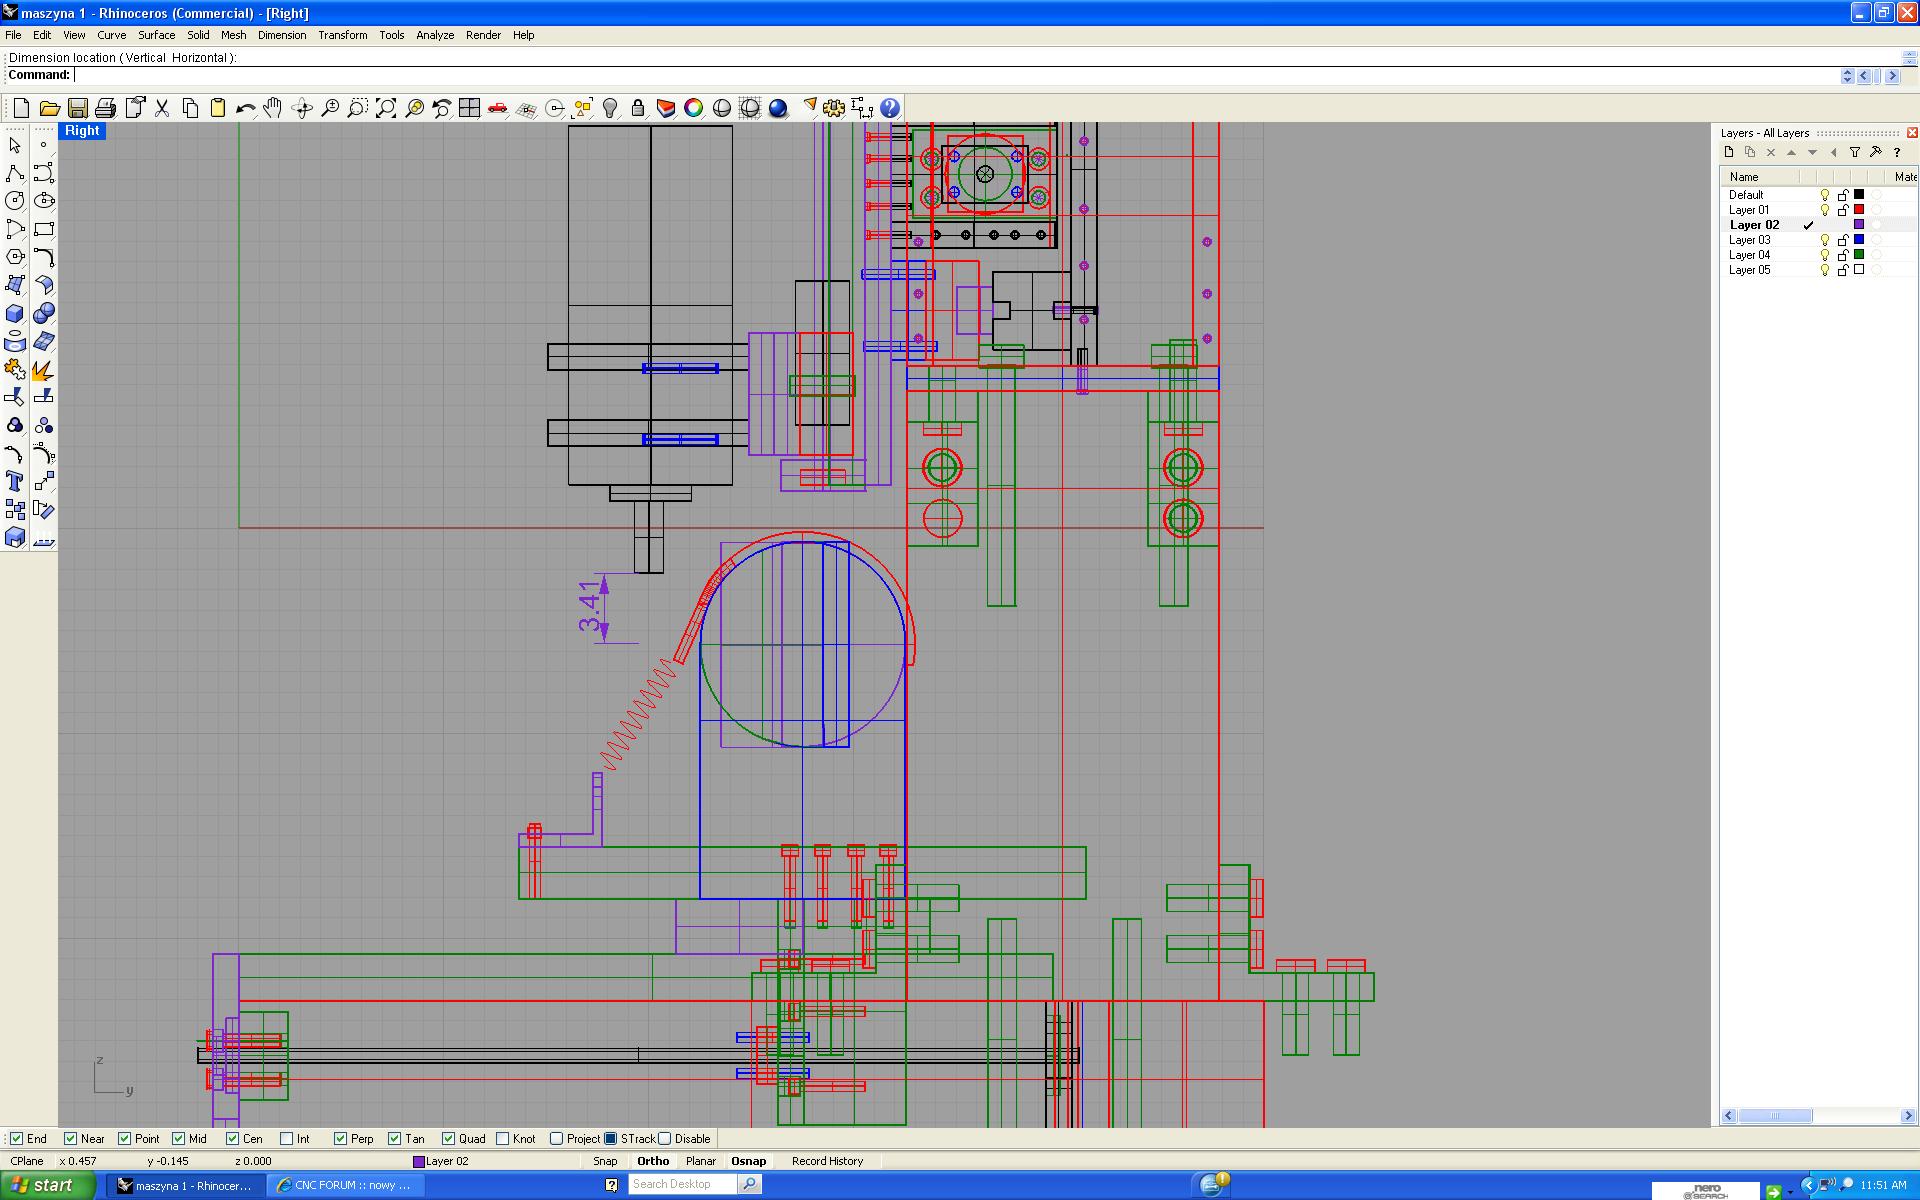Print the viewport via printer icon
Screen dimensions: 1920x1200
click(x=105, y=108)
